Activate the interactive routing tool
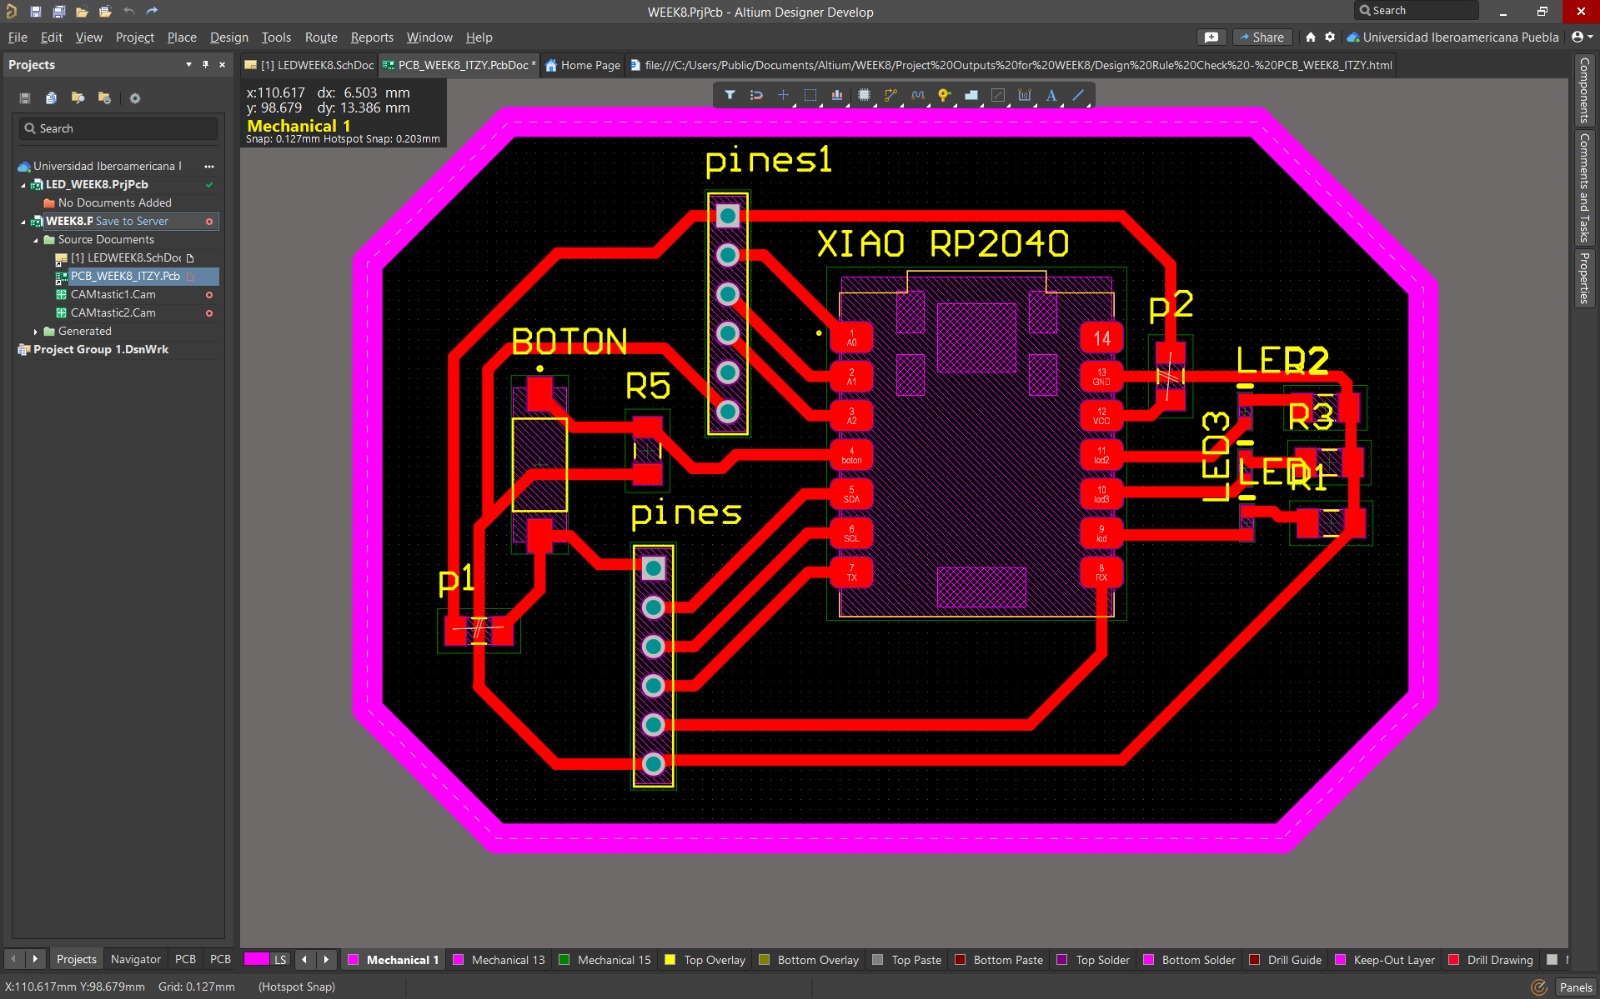The height and width of the screenshot is (999, 1600). 890,95
